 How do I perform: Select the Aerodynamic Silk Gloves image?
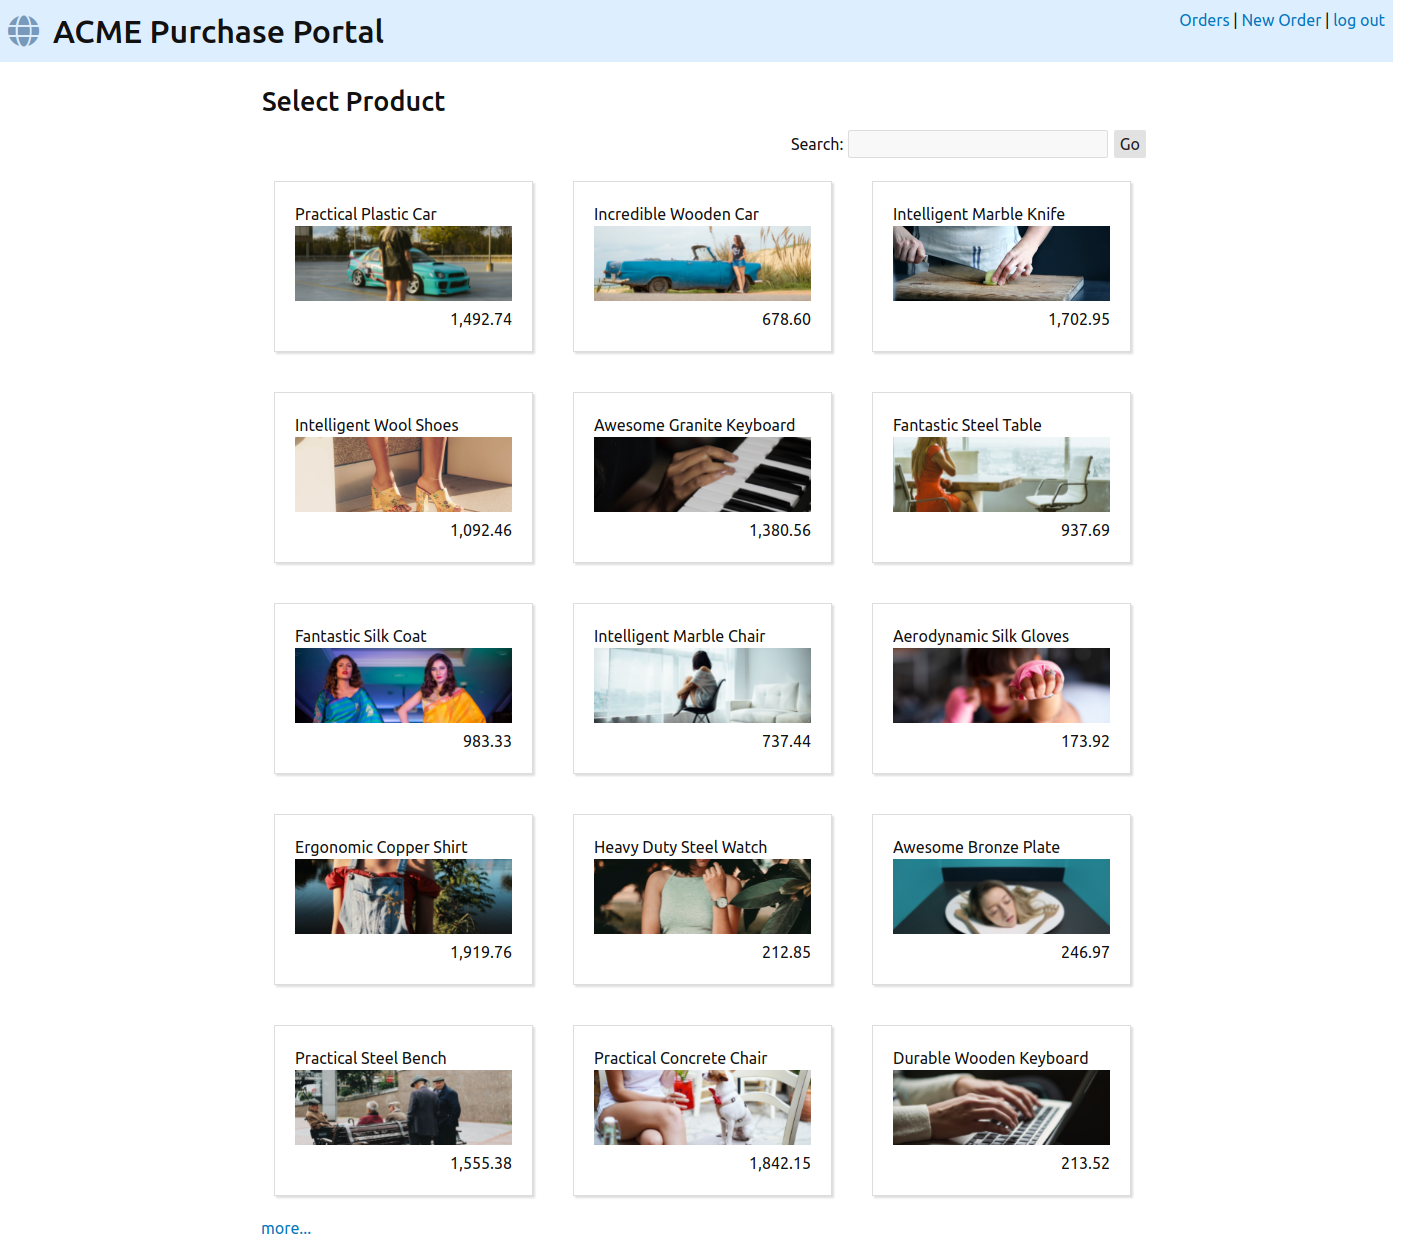tap(1001, 685)
